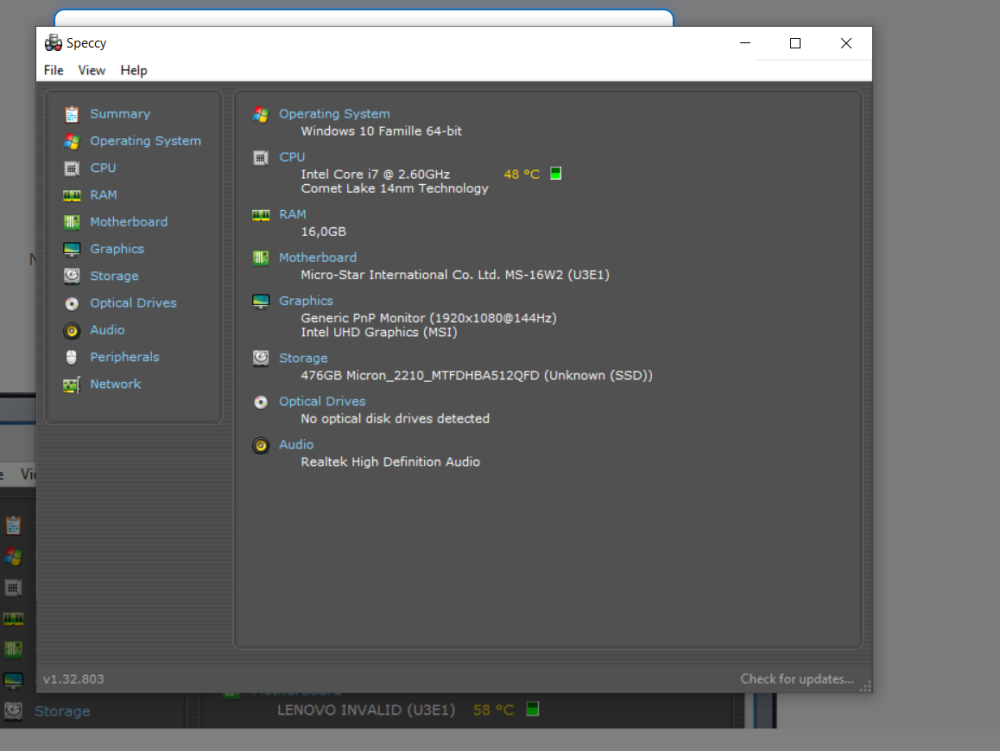Click the Peripherals mouse icon in sidebar
1000x751 pixels.
click(72, 357)
